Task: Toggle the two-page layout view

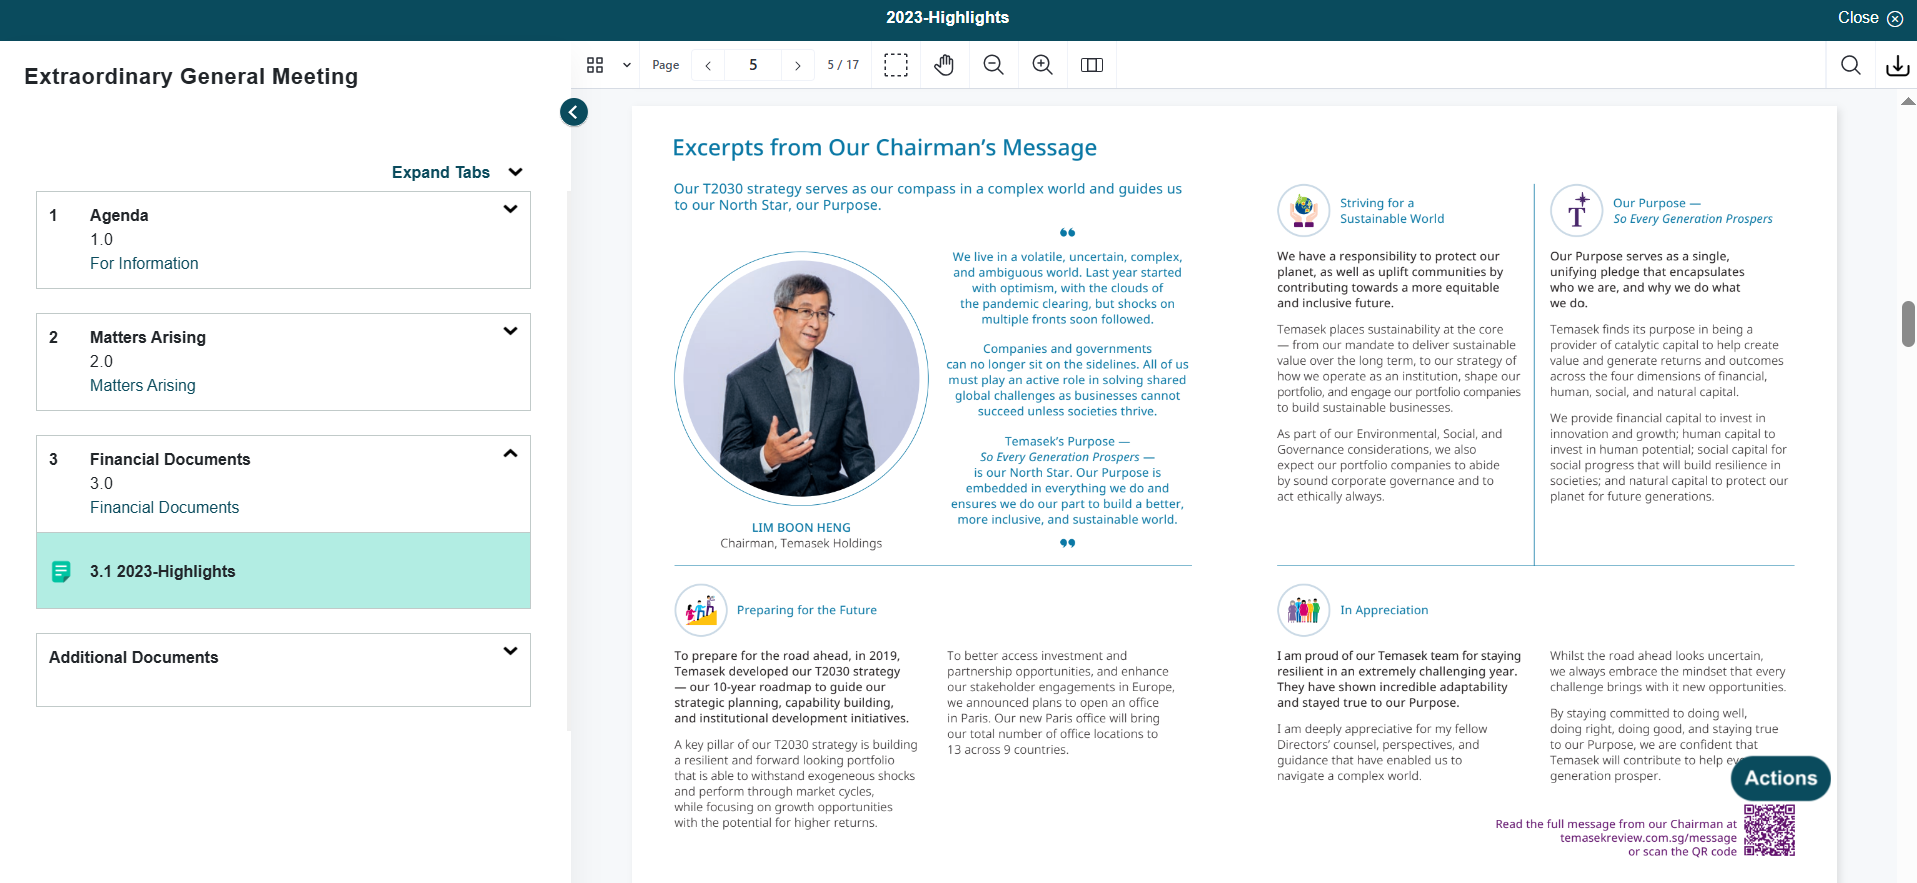Action: [1092, 65]
